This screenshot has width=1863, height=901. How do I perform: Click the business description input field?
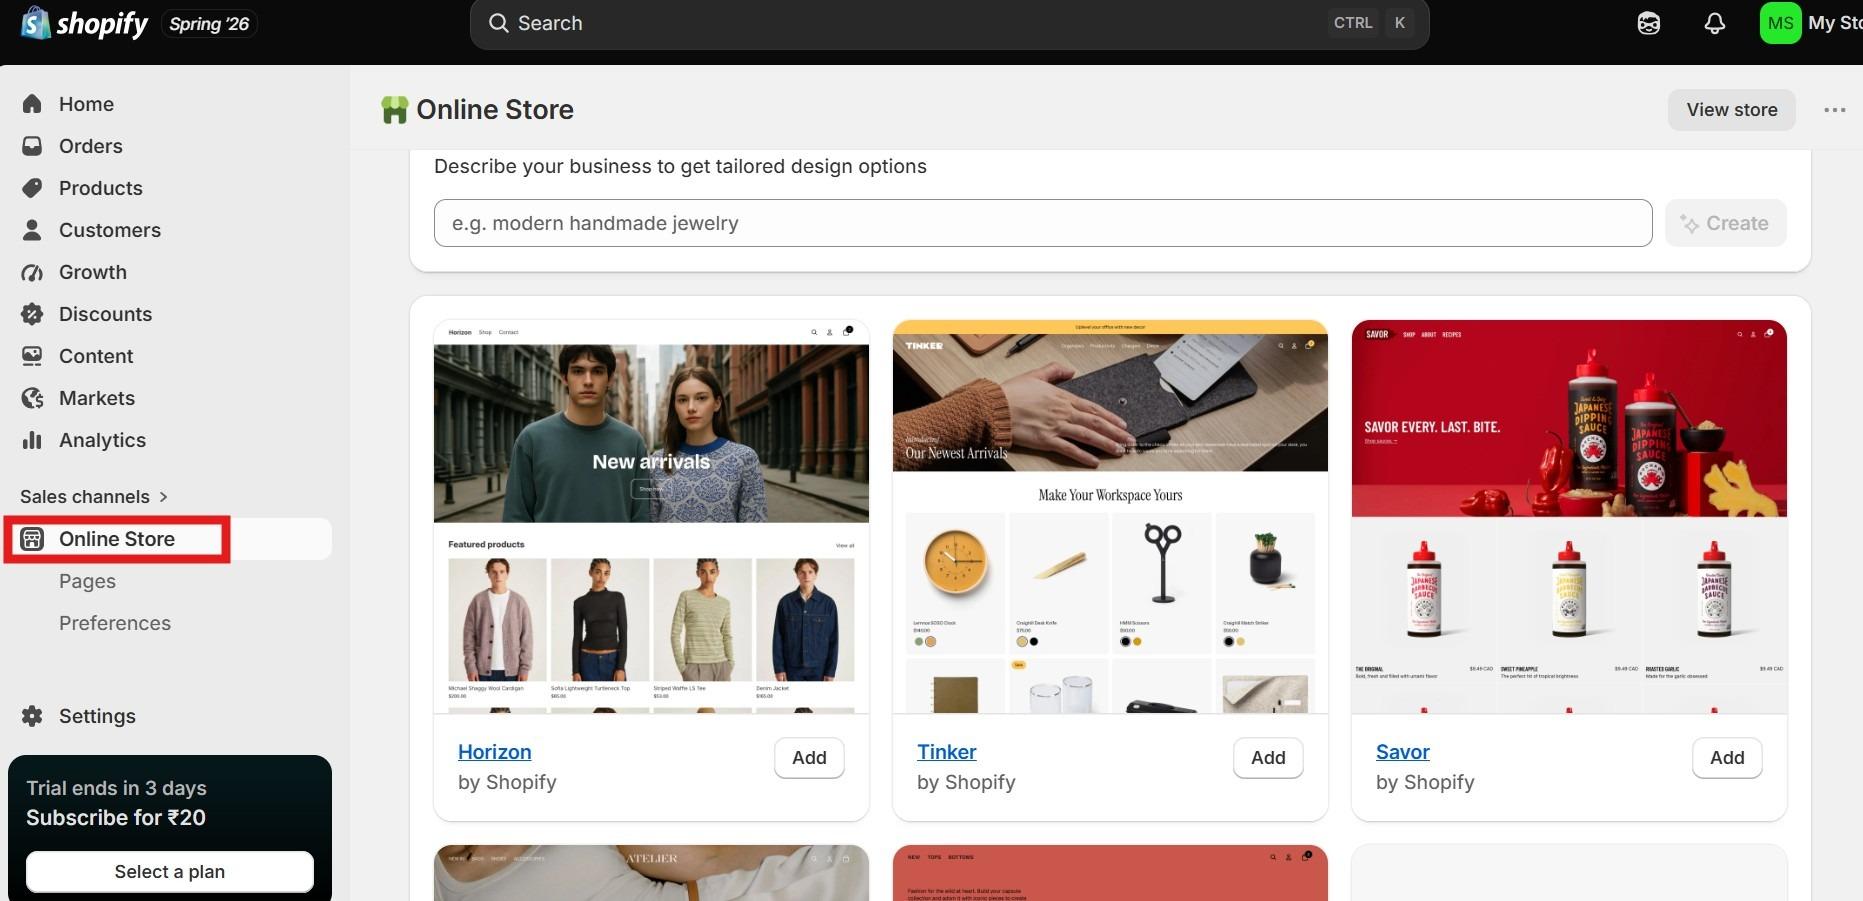click(1043, 223)
